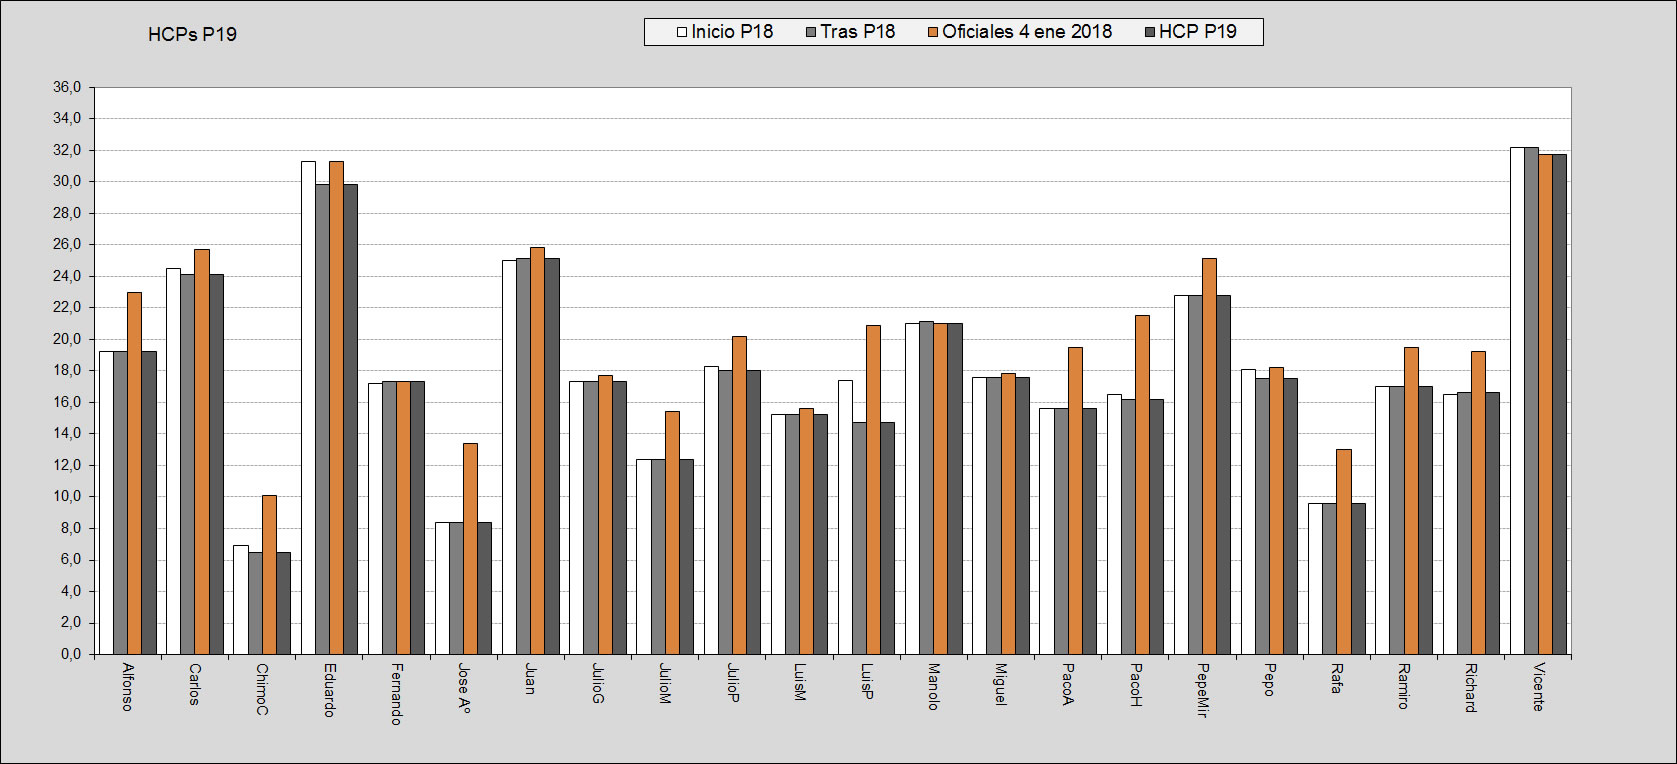1677x764 pixels.
Task: Select Vicente's orange Oficiales bar
Action: 1545,404
